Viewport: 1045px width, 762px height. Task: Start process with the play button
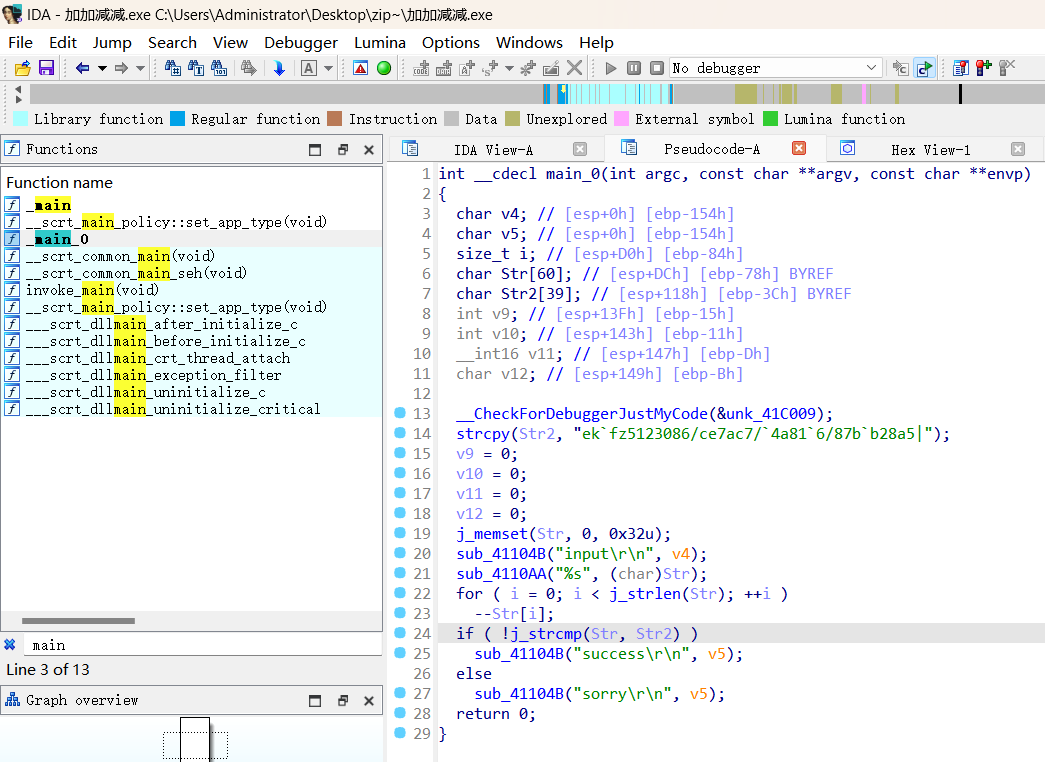click(610, 68)
